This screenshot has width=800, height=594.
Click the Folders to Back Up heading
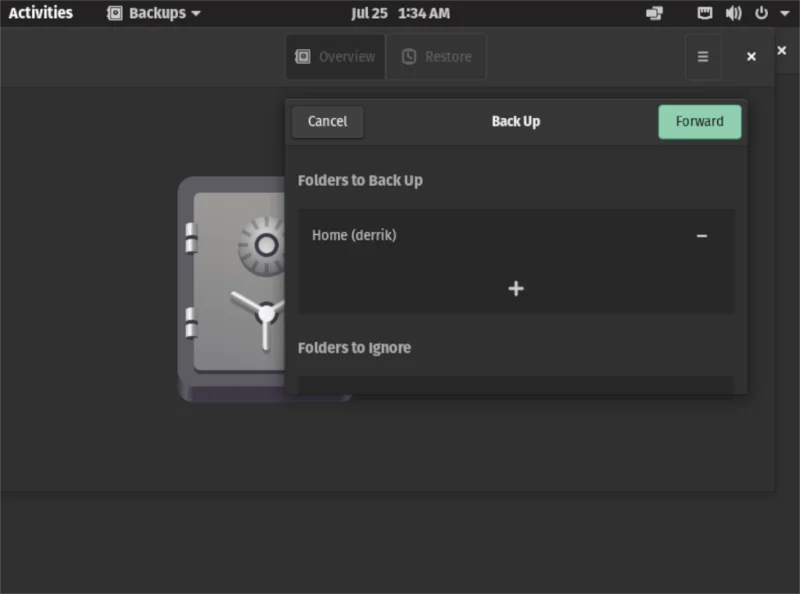pos(360,180)
